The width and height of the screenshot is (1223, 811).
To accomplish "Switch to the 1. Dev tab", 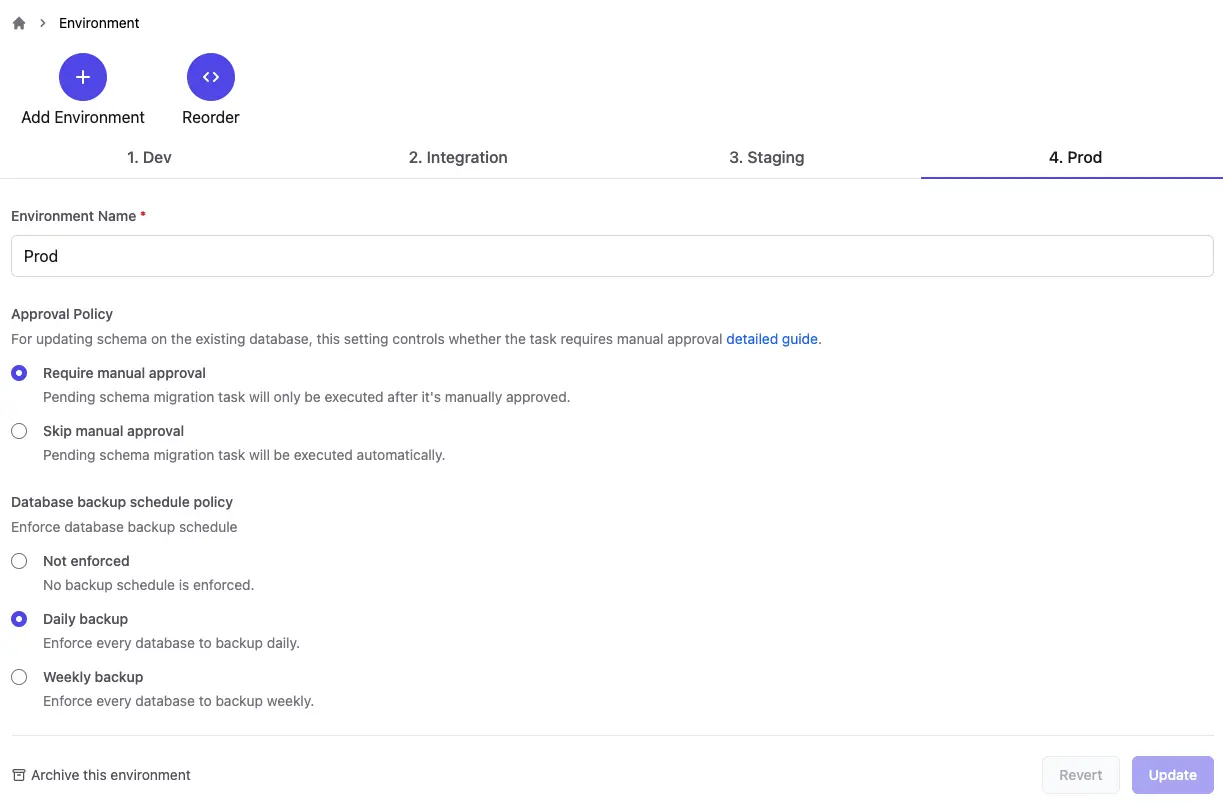I will click(x=150, y=157).
